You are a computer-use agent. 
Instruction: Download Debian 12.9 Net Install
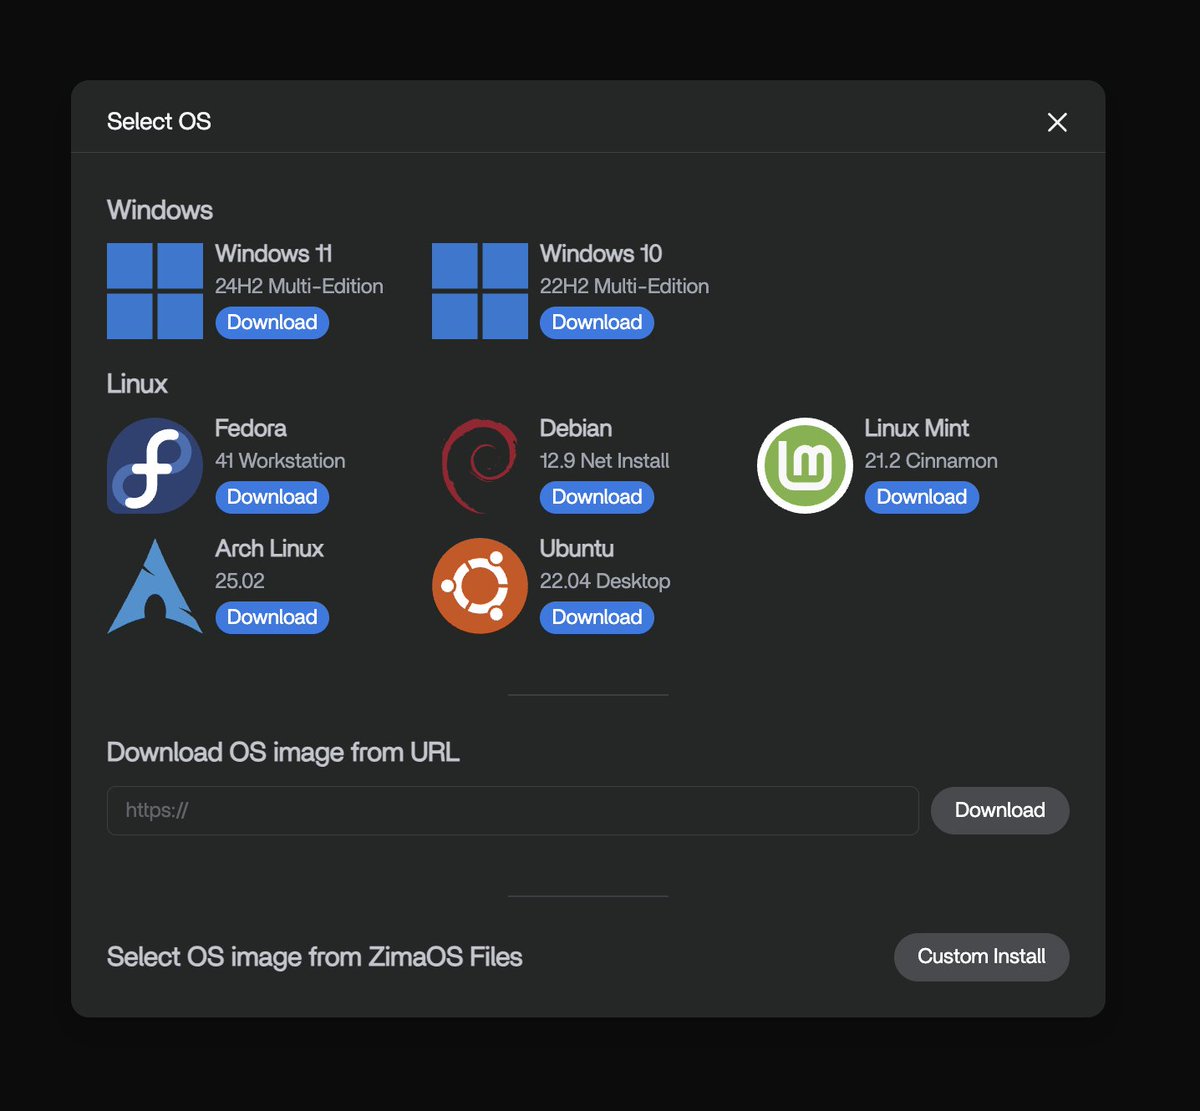tap(597, 497)
